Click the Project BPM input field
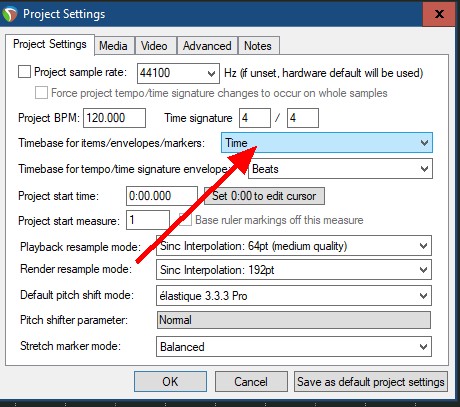Screen dimensions: 460x407 pos(114,118)
